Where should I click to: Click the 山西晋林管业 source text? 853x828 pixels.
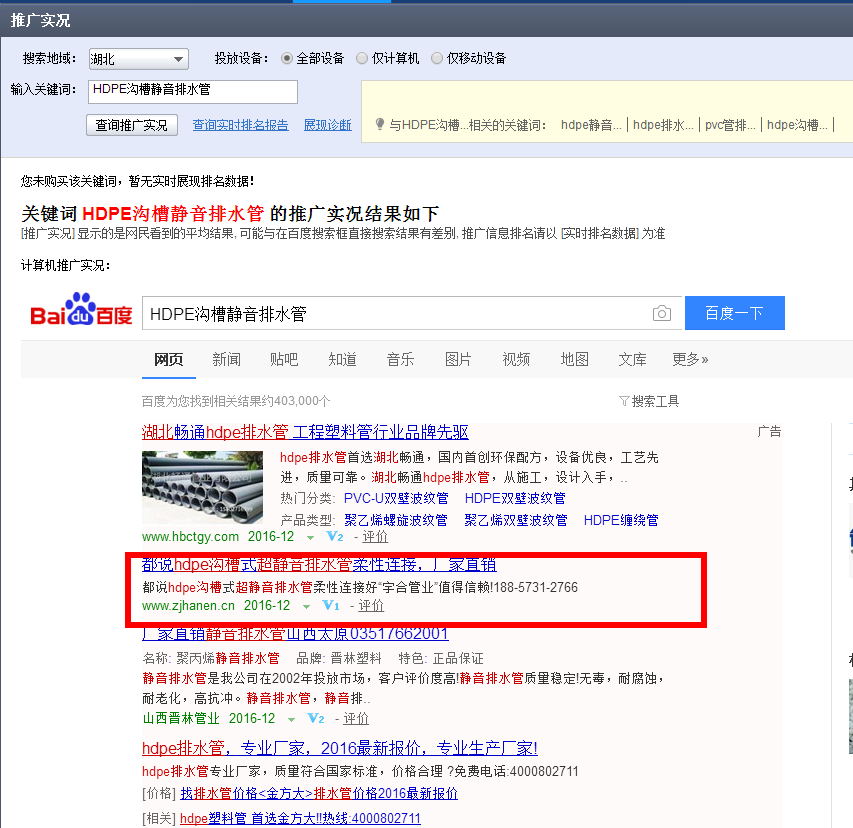(x=181, y=719)
